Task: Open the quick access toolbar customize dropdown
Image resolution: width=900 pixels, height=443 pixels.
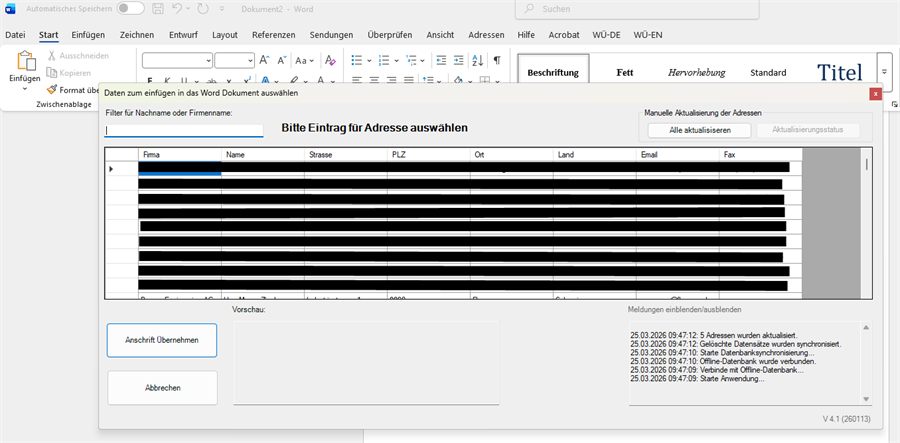Action: [x=222, y=9]
